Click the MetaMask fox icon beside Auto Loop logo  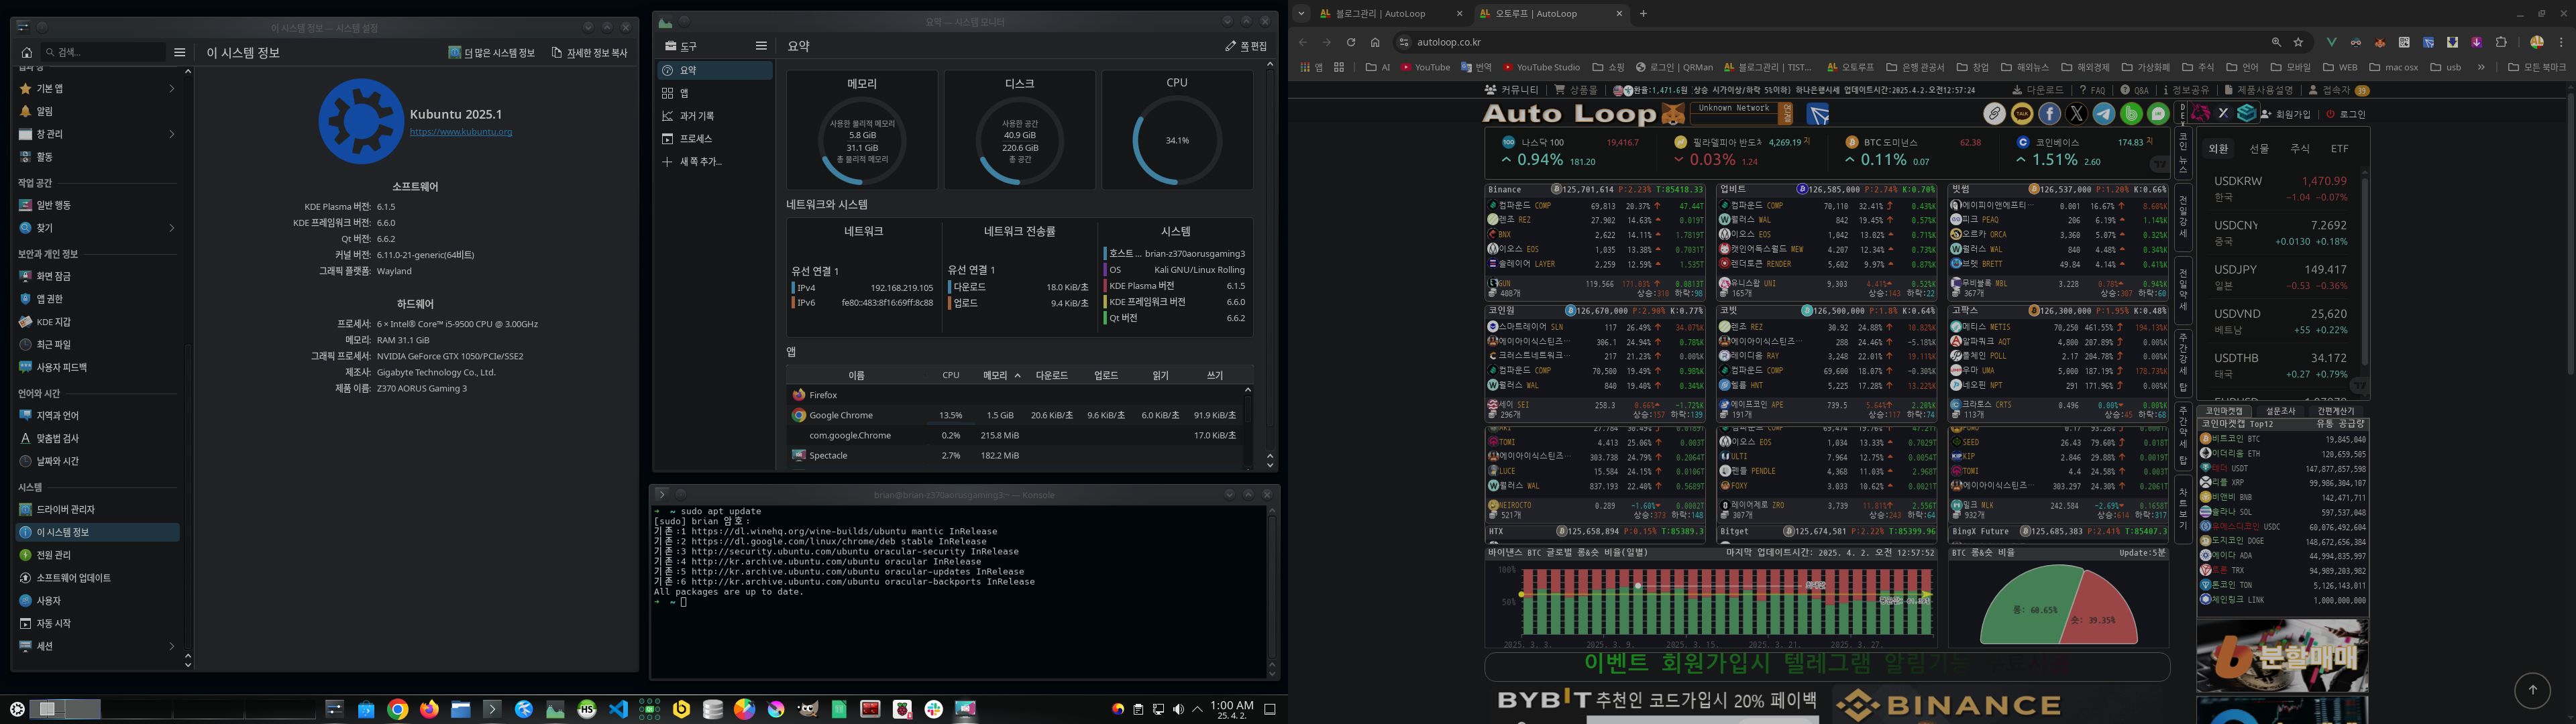tap(1673, 114)
